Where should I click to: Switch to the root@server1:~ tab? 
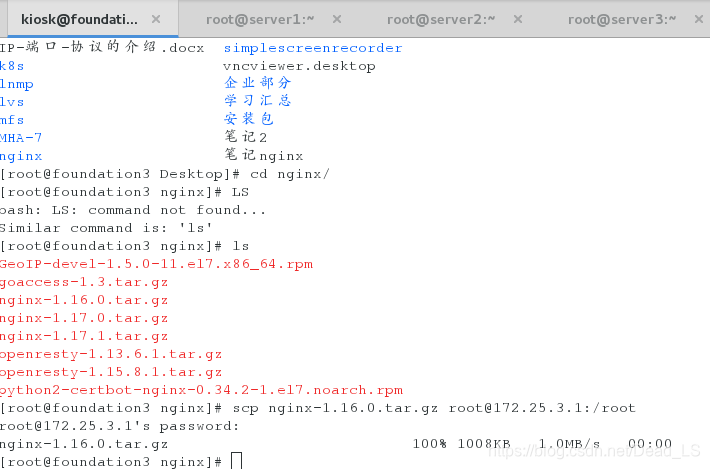tap(260, 19)
